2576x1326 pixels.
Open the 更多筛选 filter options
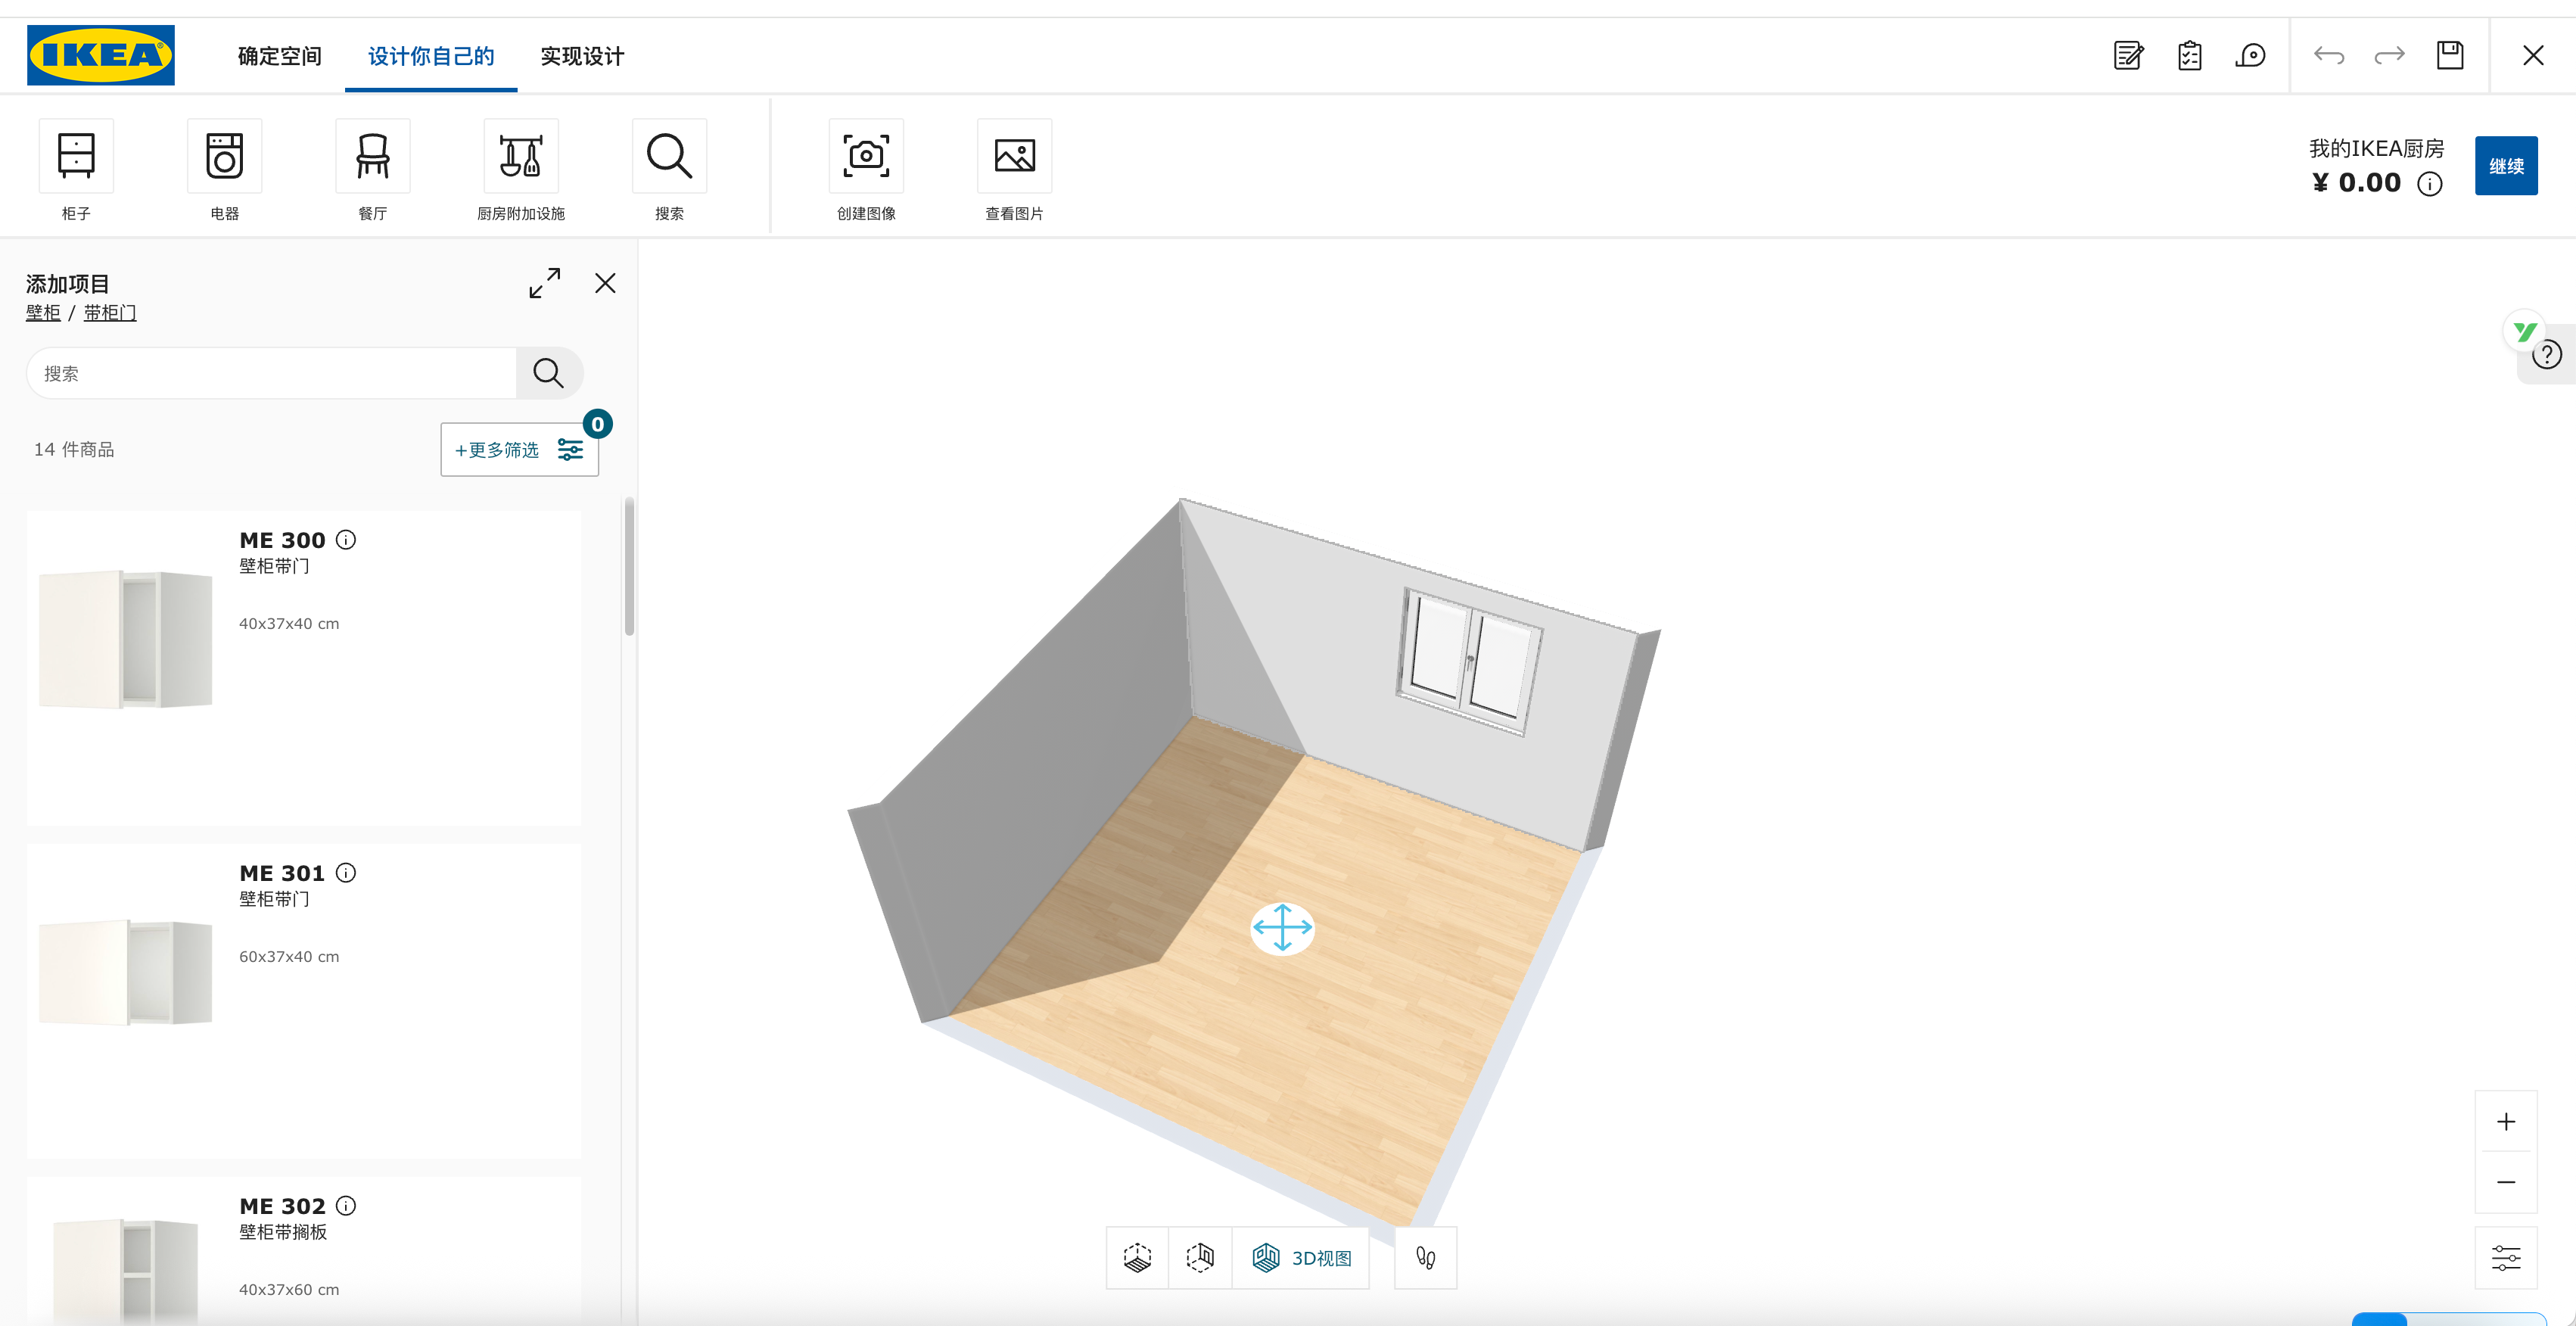519,450
